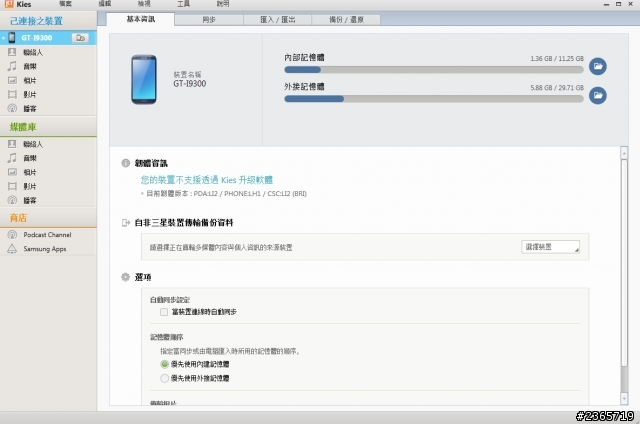This screenshot has height=424, width=640.
Task: Select the GT-I9300 phone icon in sidebar
Action: coord(12,38)
